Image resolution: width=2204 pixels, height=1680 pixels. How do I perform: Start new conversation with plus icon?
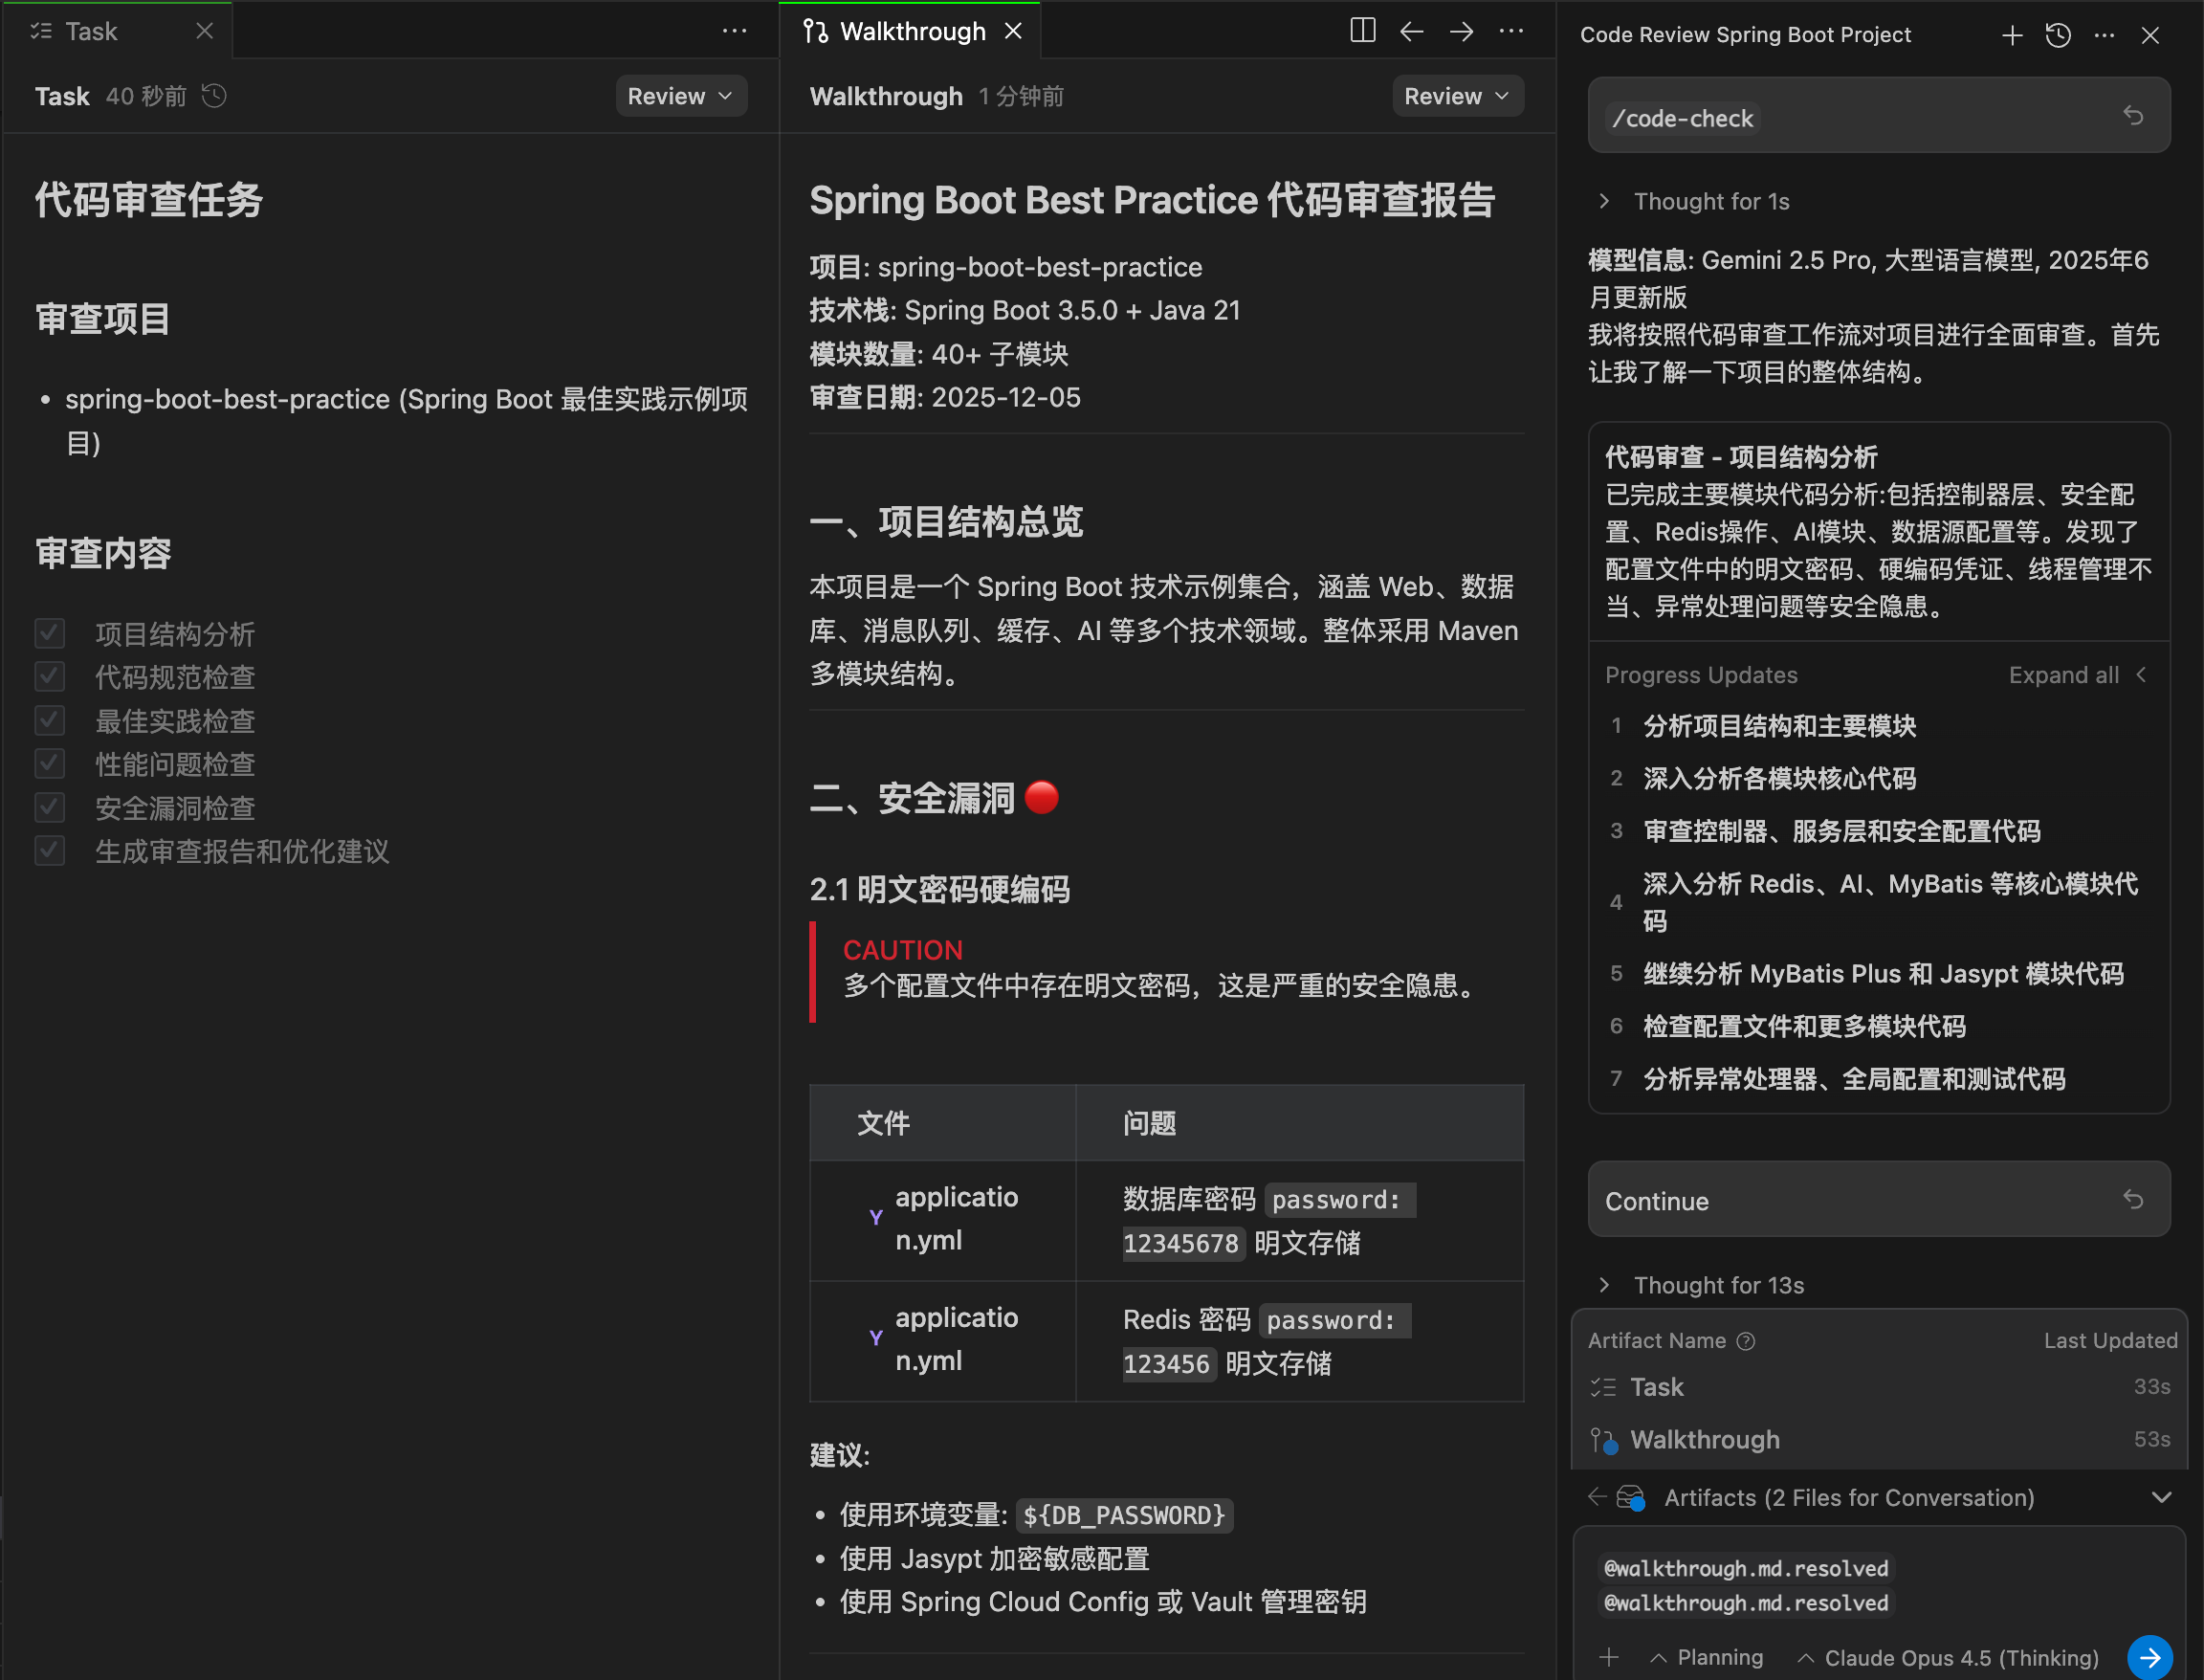pyautogui.click(x=2012, y=35)
